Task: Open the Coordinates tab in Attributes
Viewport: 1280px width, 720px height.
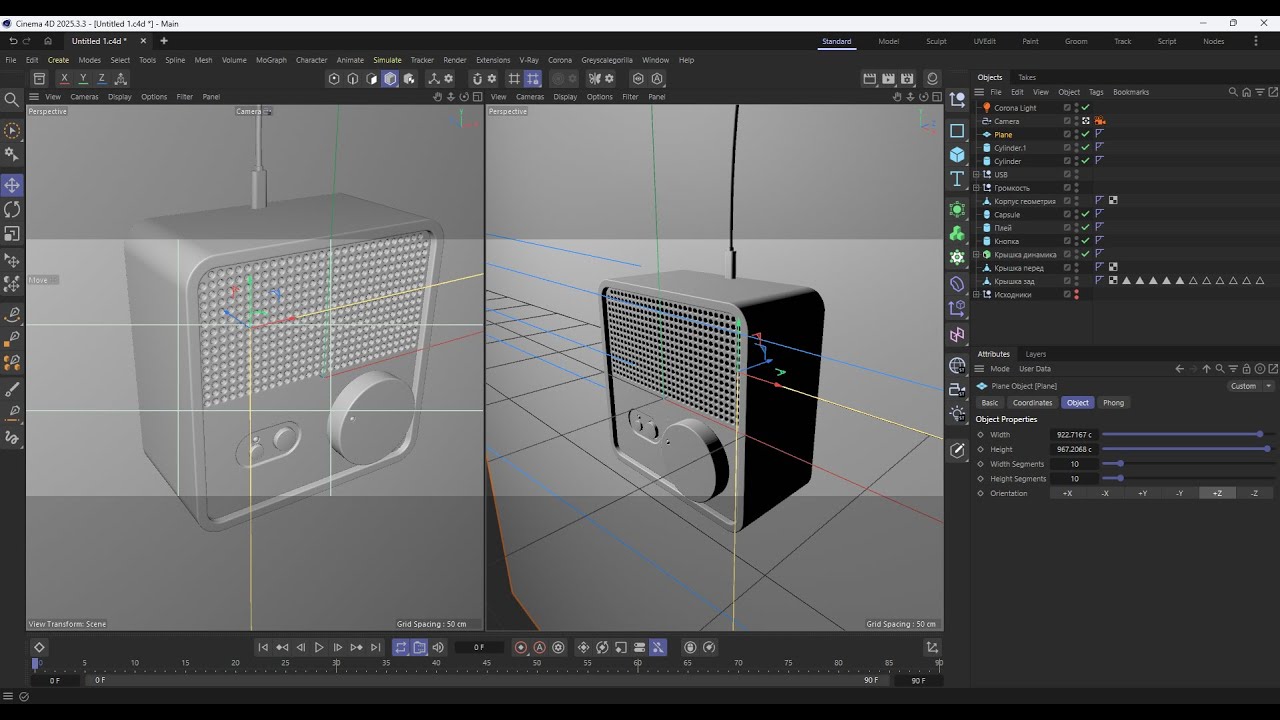Action: [1032, 403]
